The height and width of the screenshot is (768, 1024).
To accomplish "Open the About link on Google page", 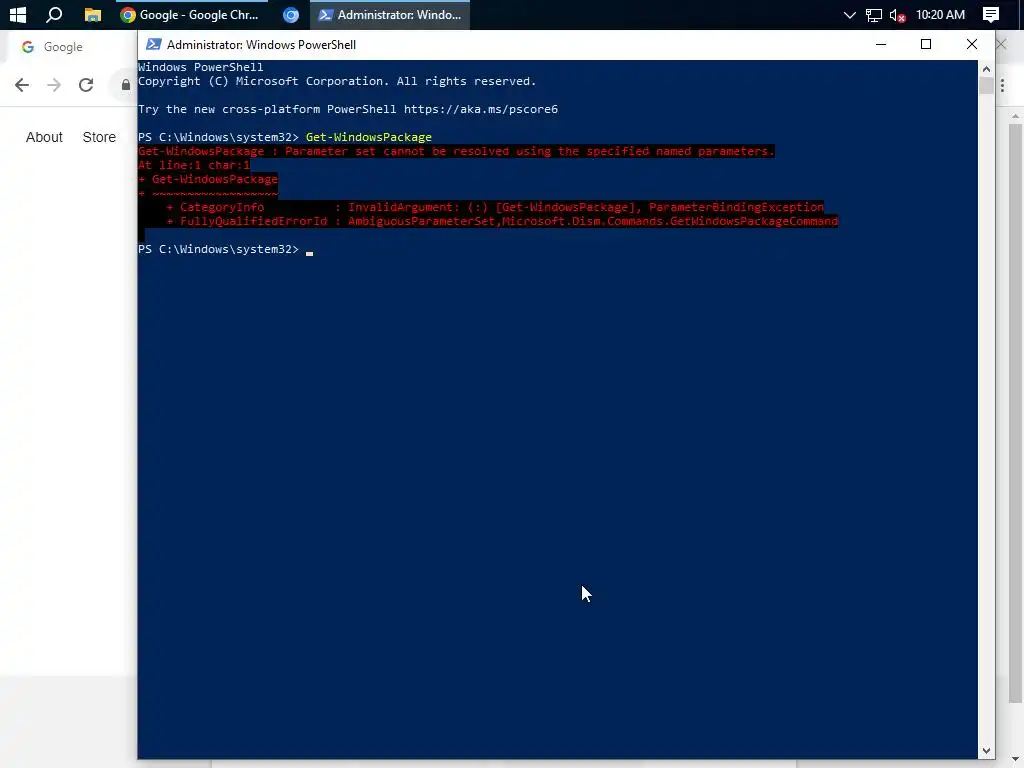I will 44,137.
